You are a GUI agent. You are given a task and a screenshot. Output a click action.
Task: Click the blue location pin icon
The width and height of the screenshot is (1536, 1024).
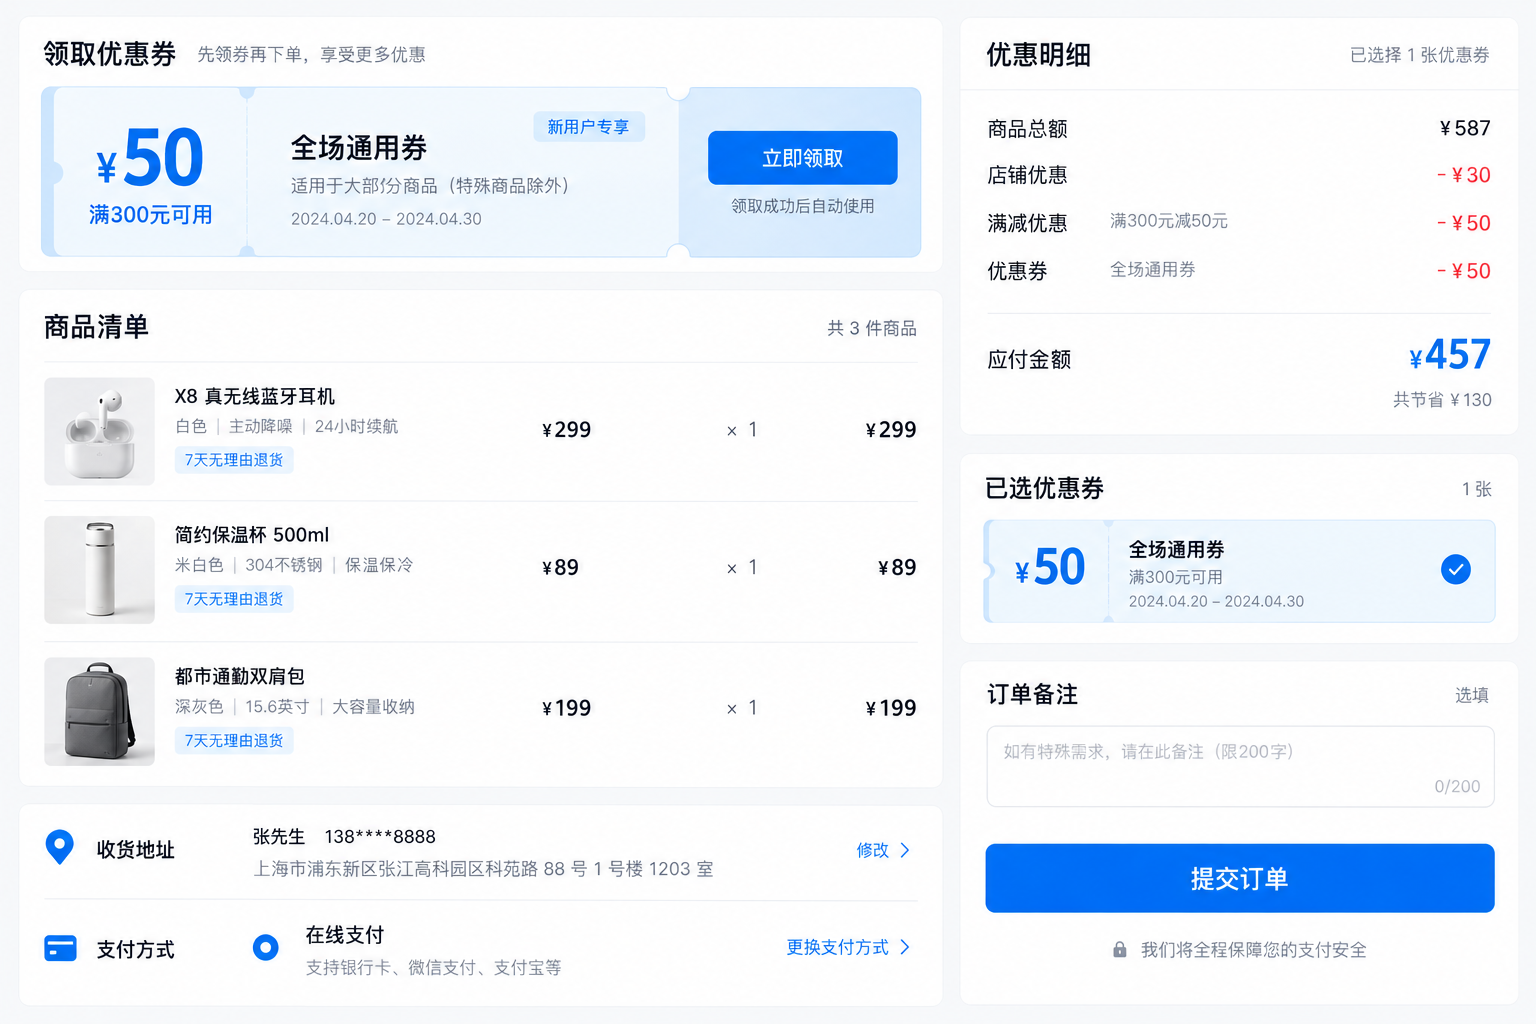tap(60, 847)
